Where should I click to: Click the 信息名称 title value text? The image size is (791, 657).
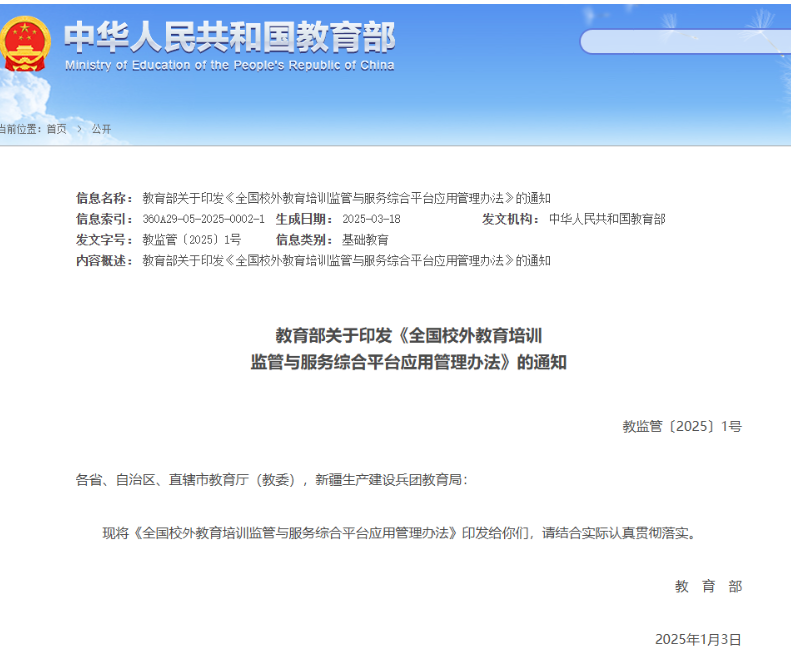coord(347,198)
